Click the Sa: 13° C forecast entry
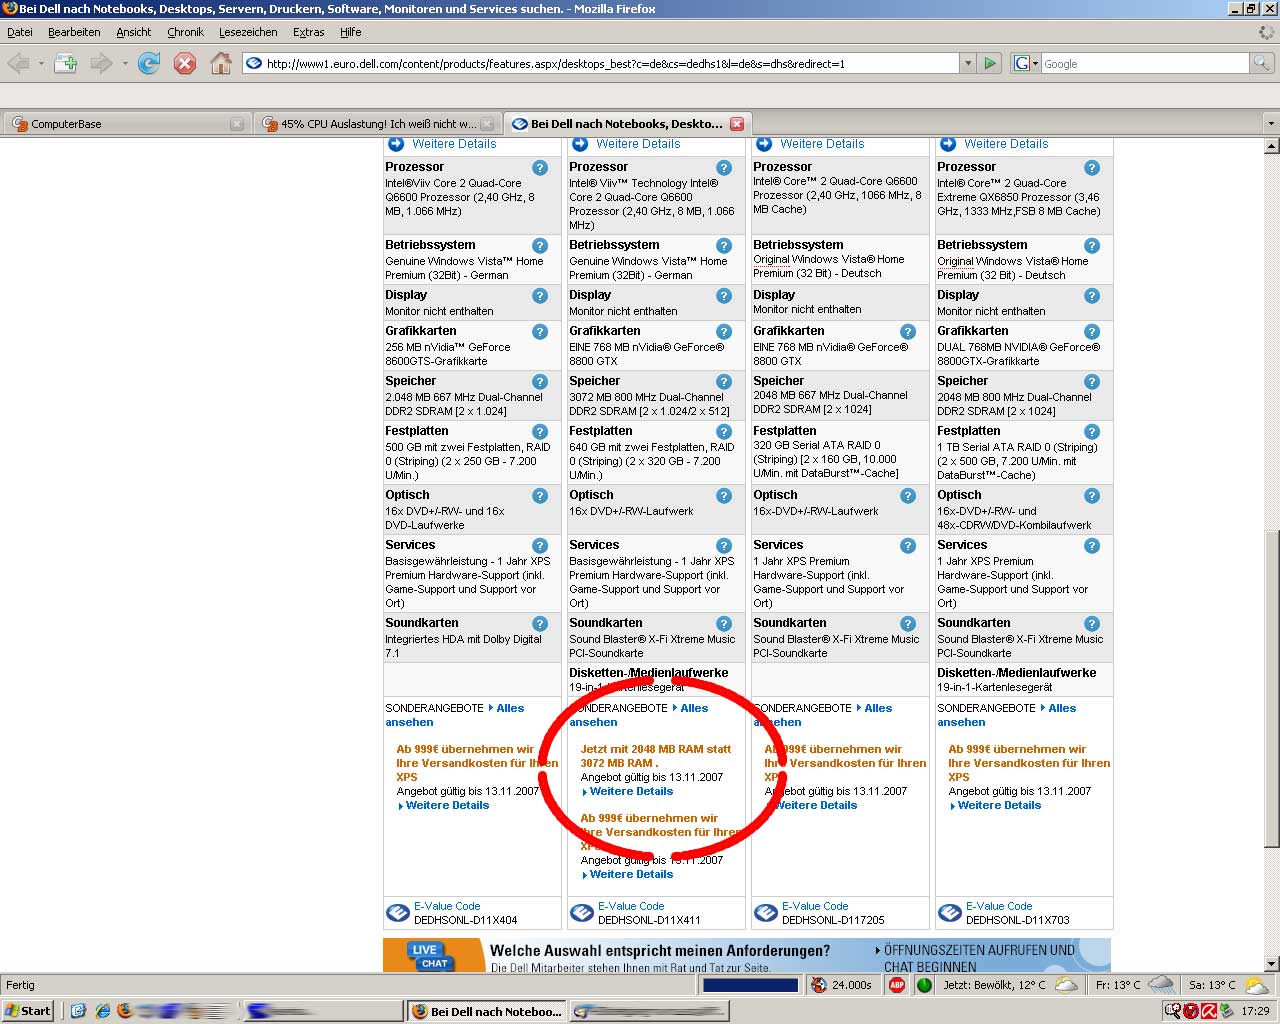Viewport: 1280px width, 1024px height. [1228, 985]
